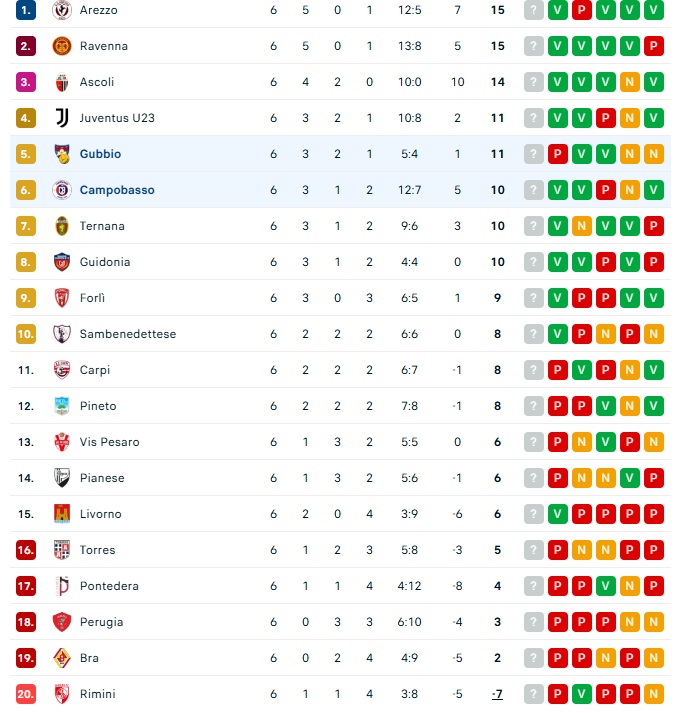This screenshot has height=713, width=678.
Task: Click the Vis Pesaro team name
Action: click(x=110, y=442)
